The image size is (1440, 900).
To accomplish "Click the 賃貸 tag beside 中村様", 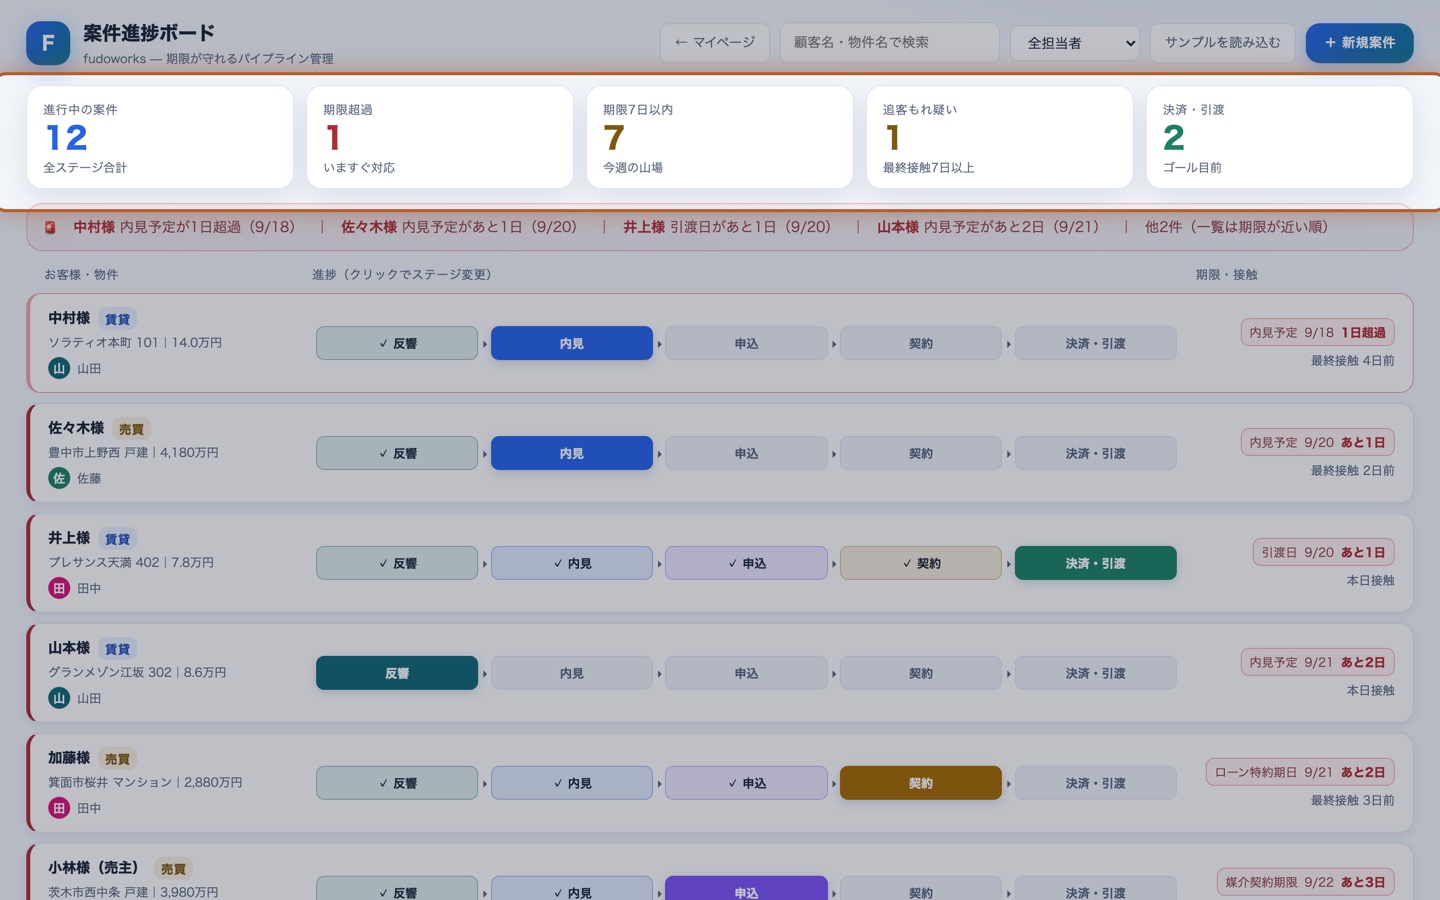I will 117,319.
